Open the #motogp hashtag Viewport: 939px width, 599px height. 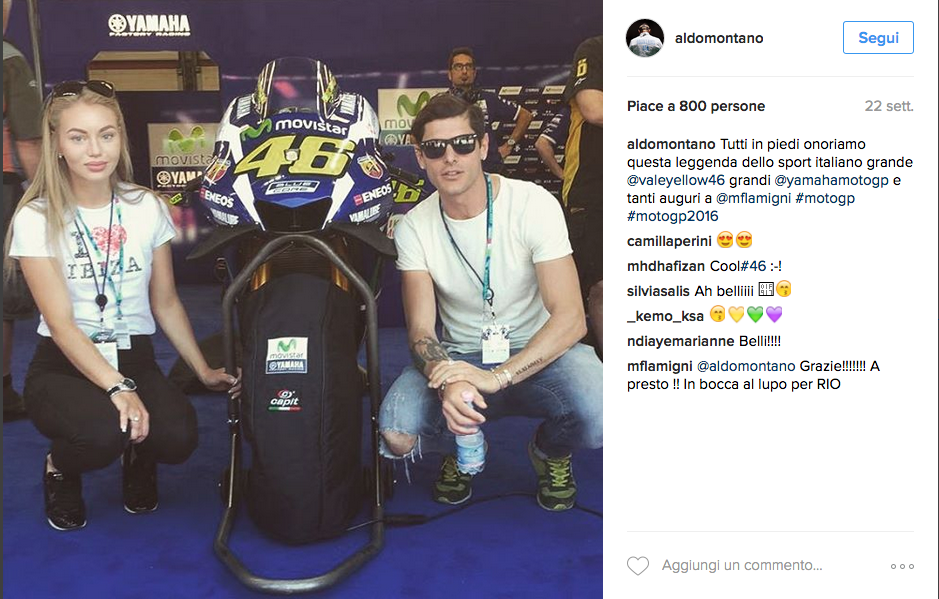click(x=825, y=198)
